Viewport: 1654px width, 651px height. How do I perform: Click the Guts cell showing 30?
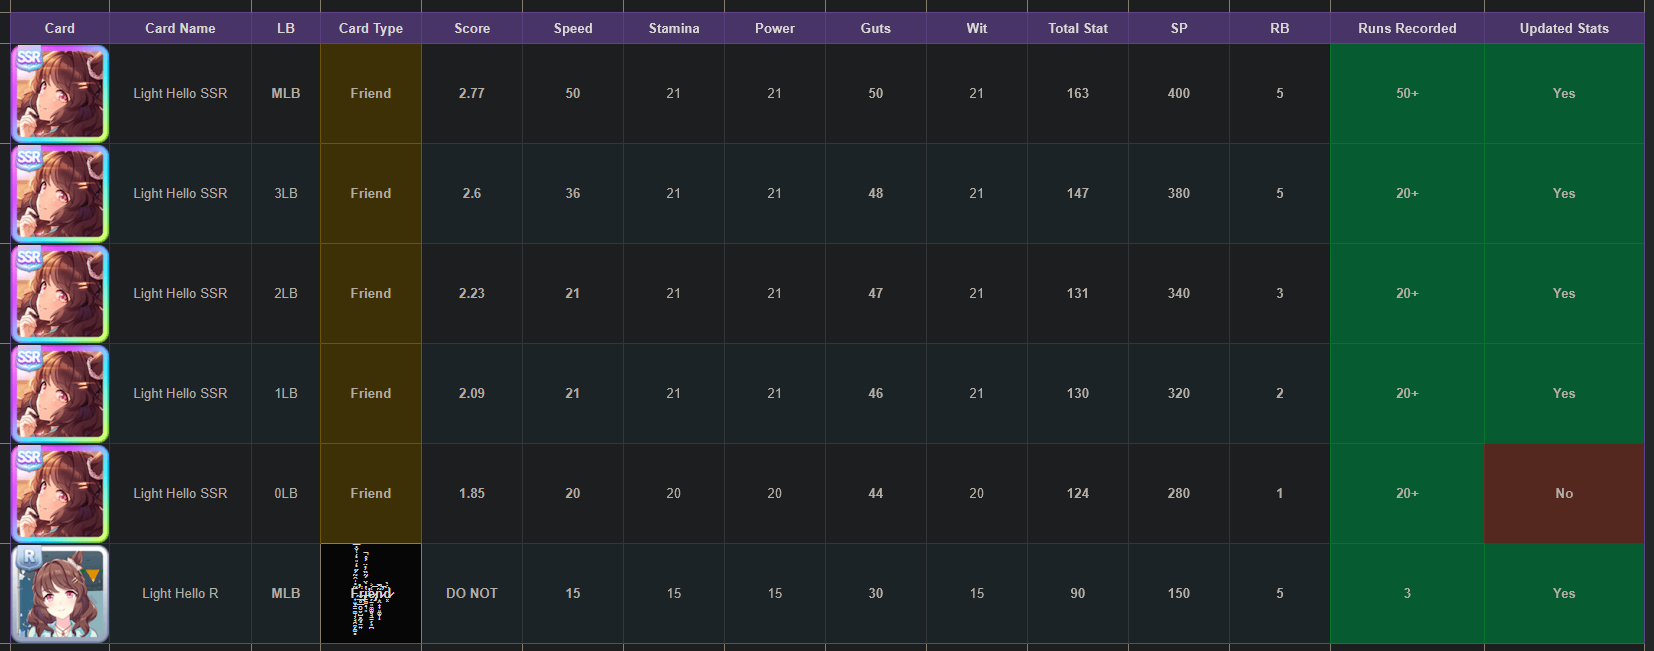[x=876, y=593]
